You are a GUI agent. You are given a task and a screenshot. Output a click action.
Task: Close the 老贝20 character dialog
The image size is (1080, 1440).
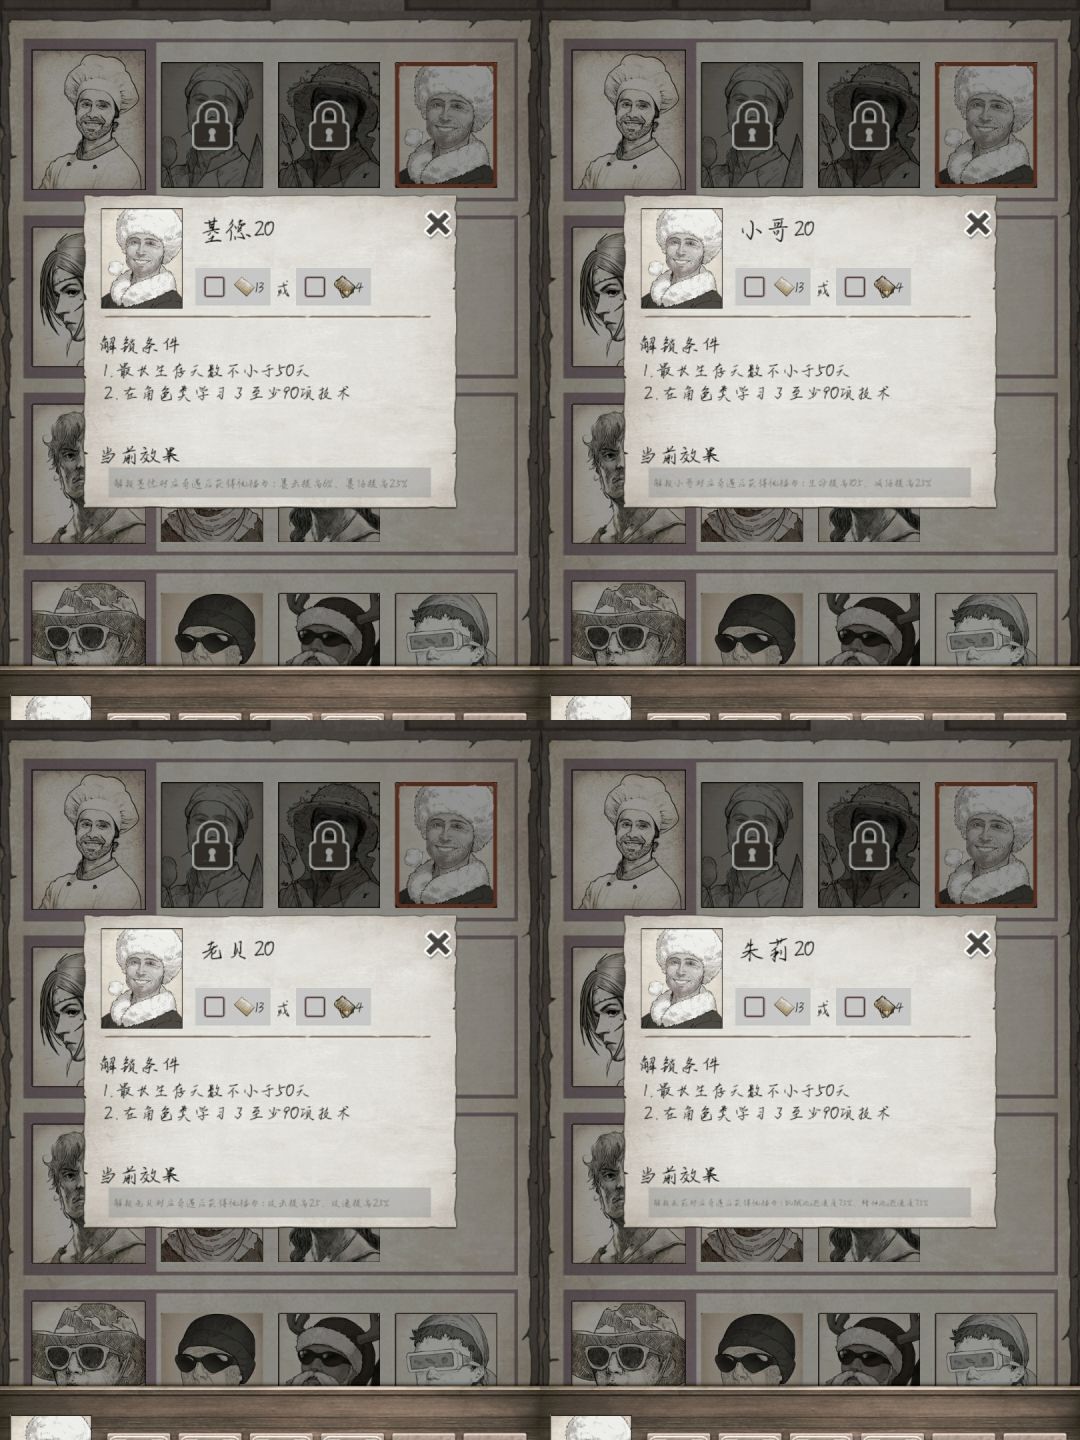point(437,943)
